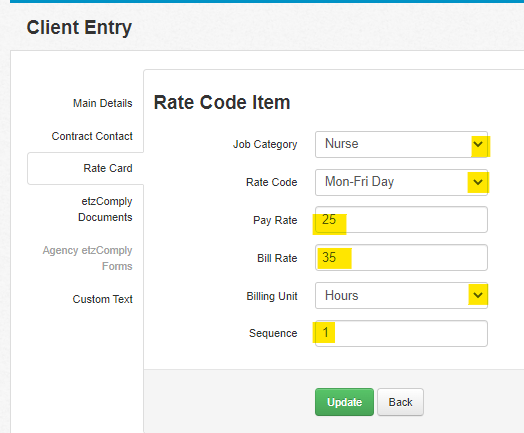The height and width of the screenshot is (433, 524).
Task: Go to the etzComply Documents tab
Action: [105, 209]
